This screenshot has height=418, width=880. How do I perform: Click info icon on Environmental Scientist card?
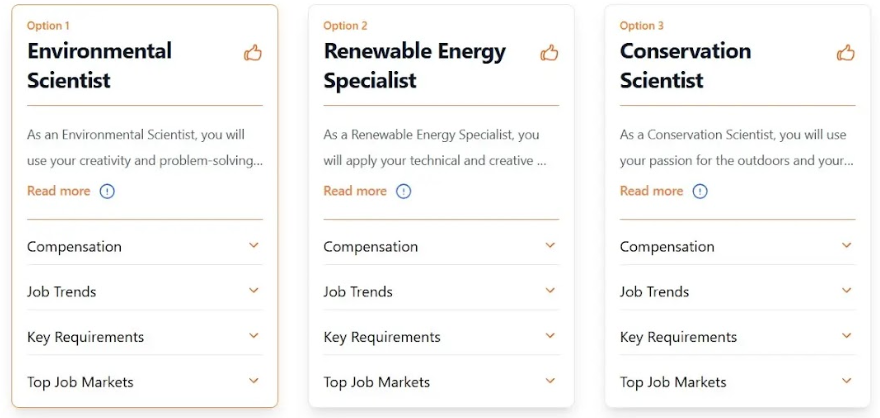(107, 191)
